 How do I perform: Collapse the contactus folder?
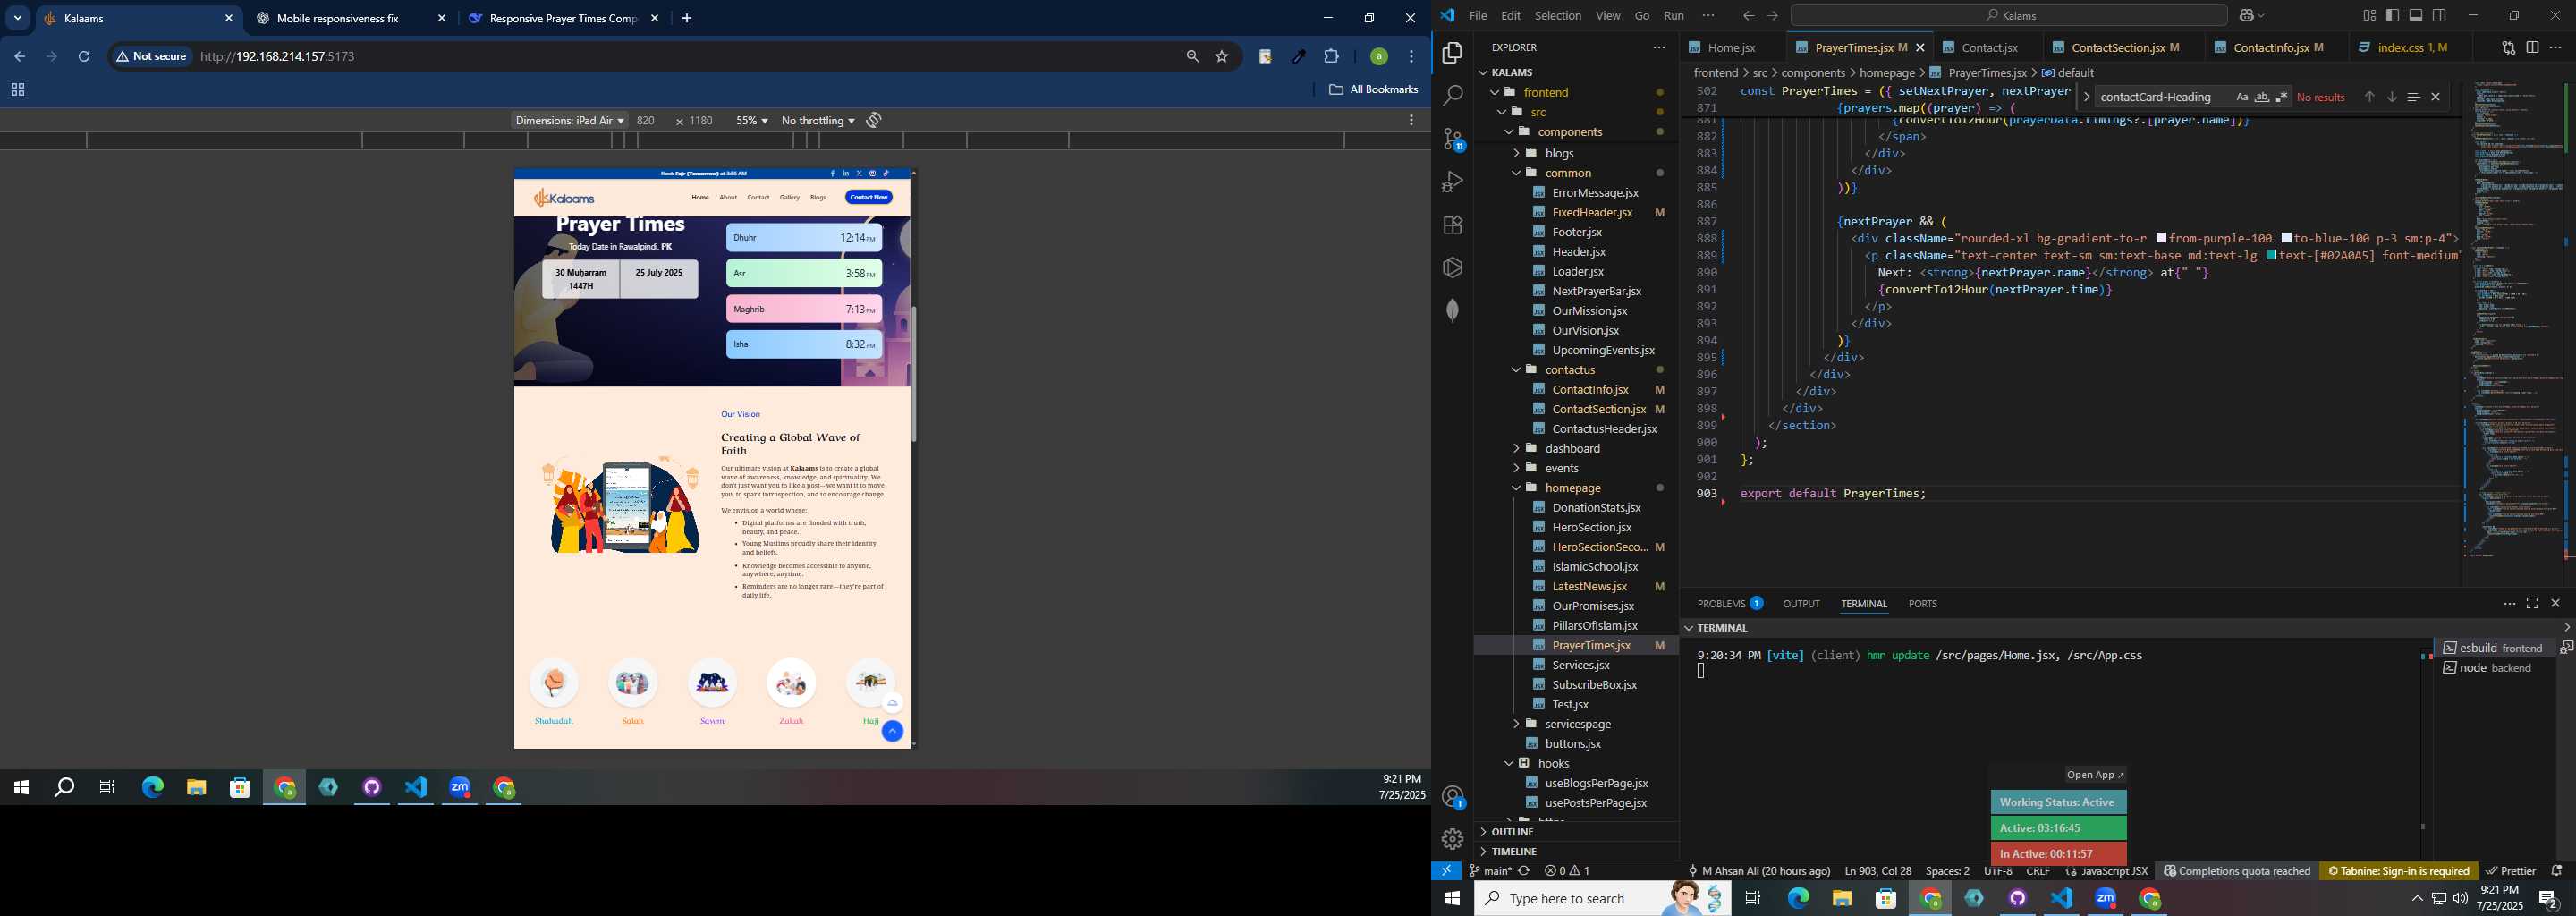[x=1515, y=370]
